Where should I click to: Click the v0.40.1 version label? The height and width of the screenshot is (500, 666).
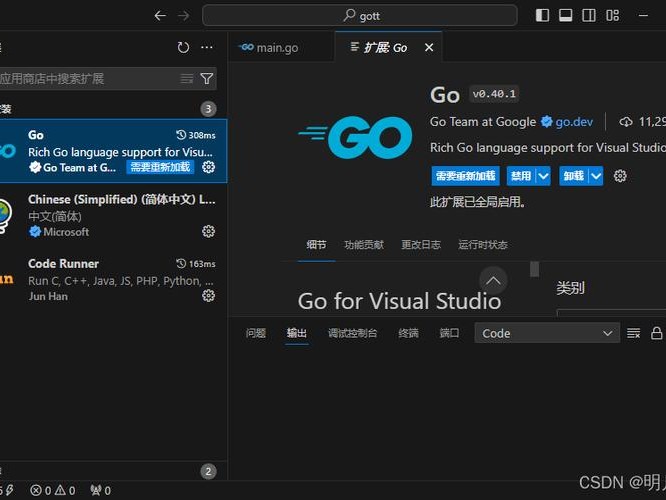tap(494, 94)
